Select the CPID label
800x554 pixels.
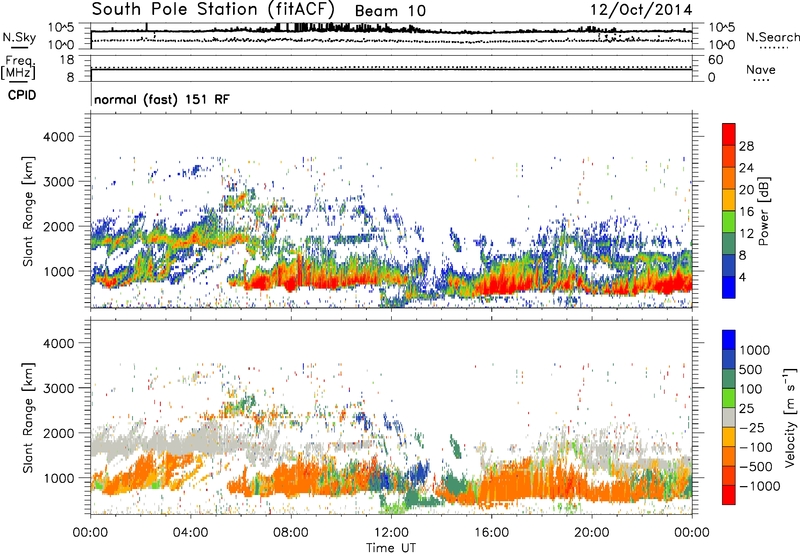[22, 95]
